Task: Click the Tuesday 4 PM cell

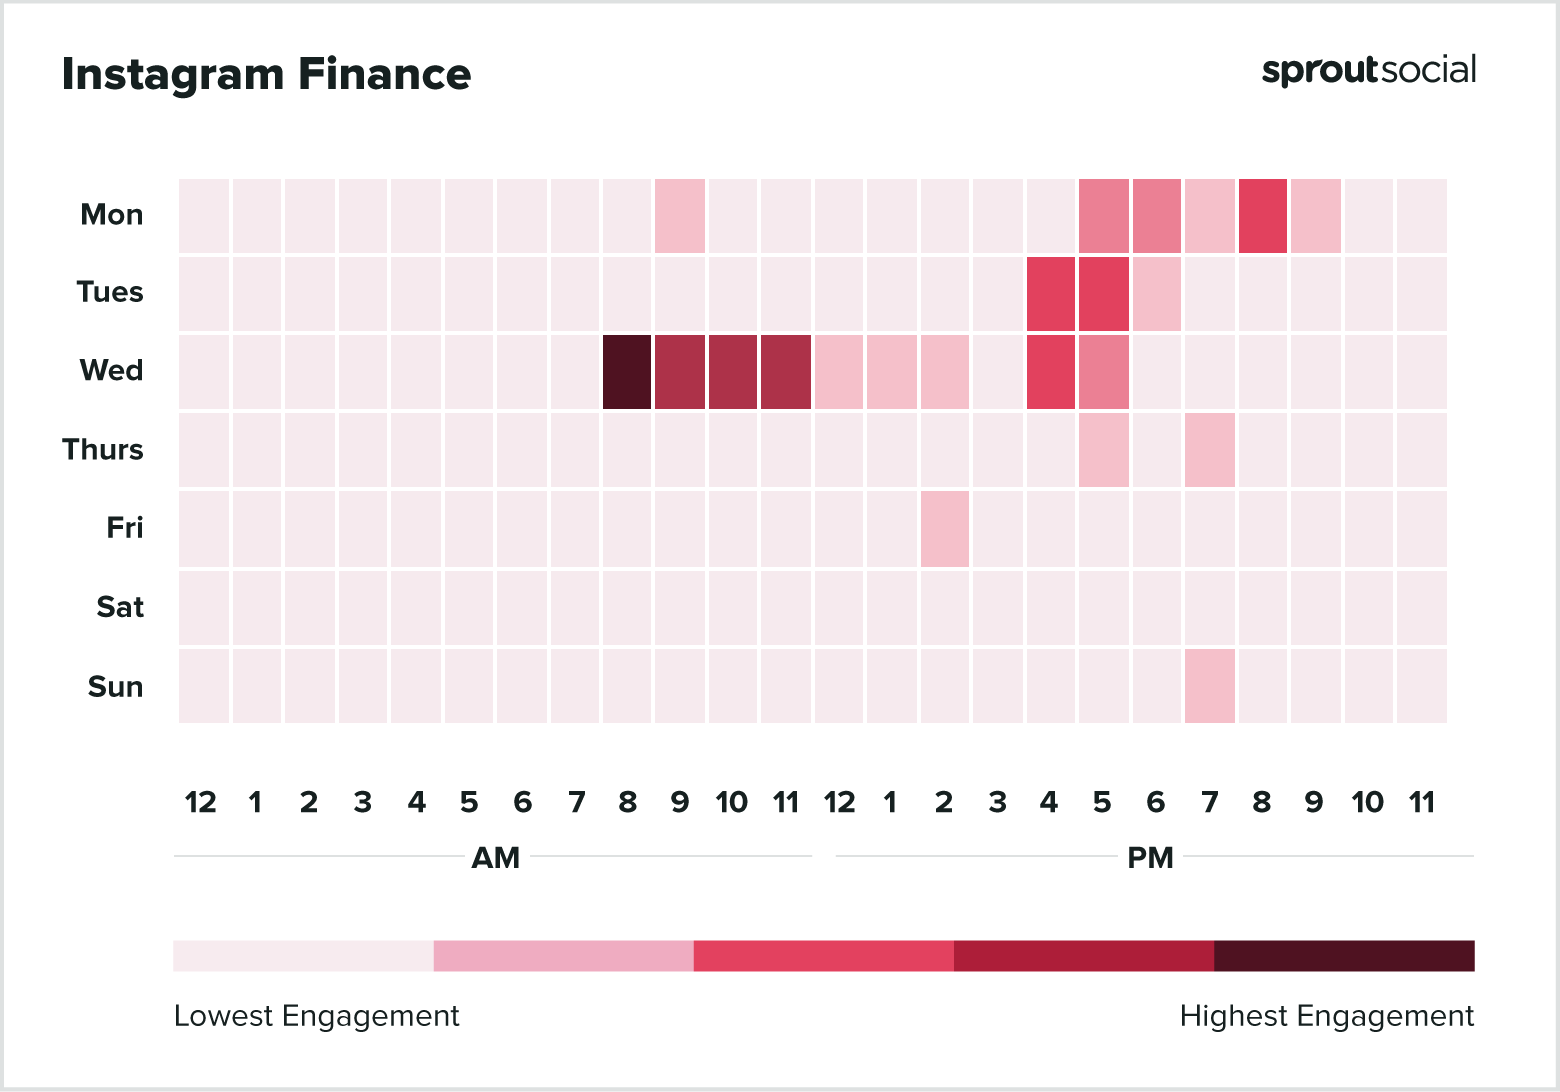Action: 1051,294
